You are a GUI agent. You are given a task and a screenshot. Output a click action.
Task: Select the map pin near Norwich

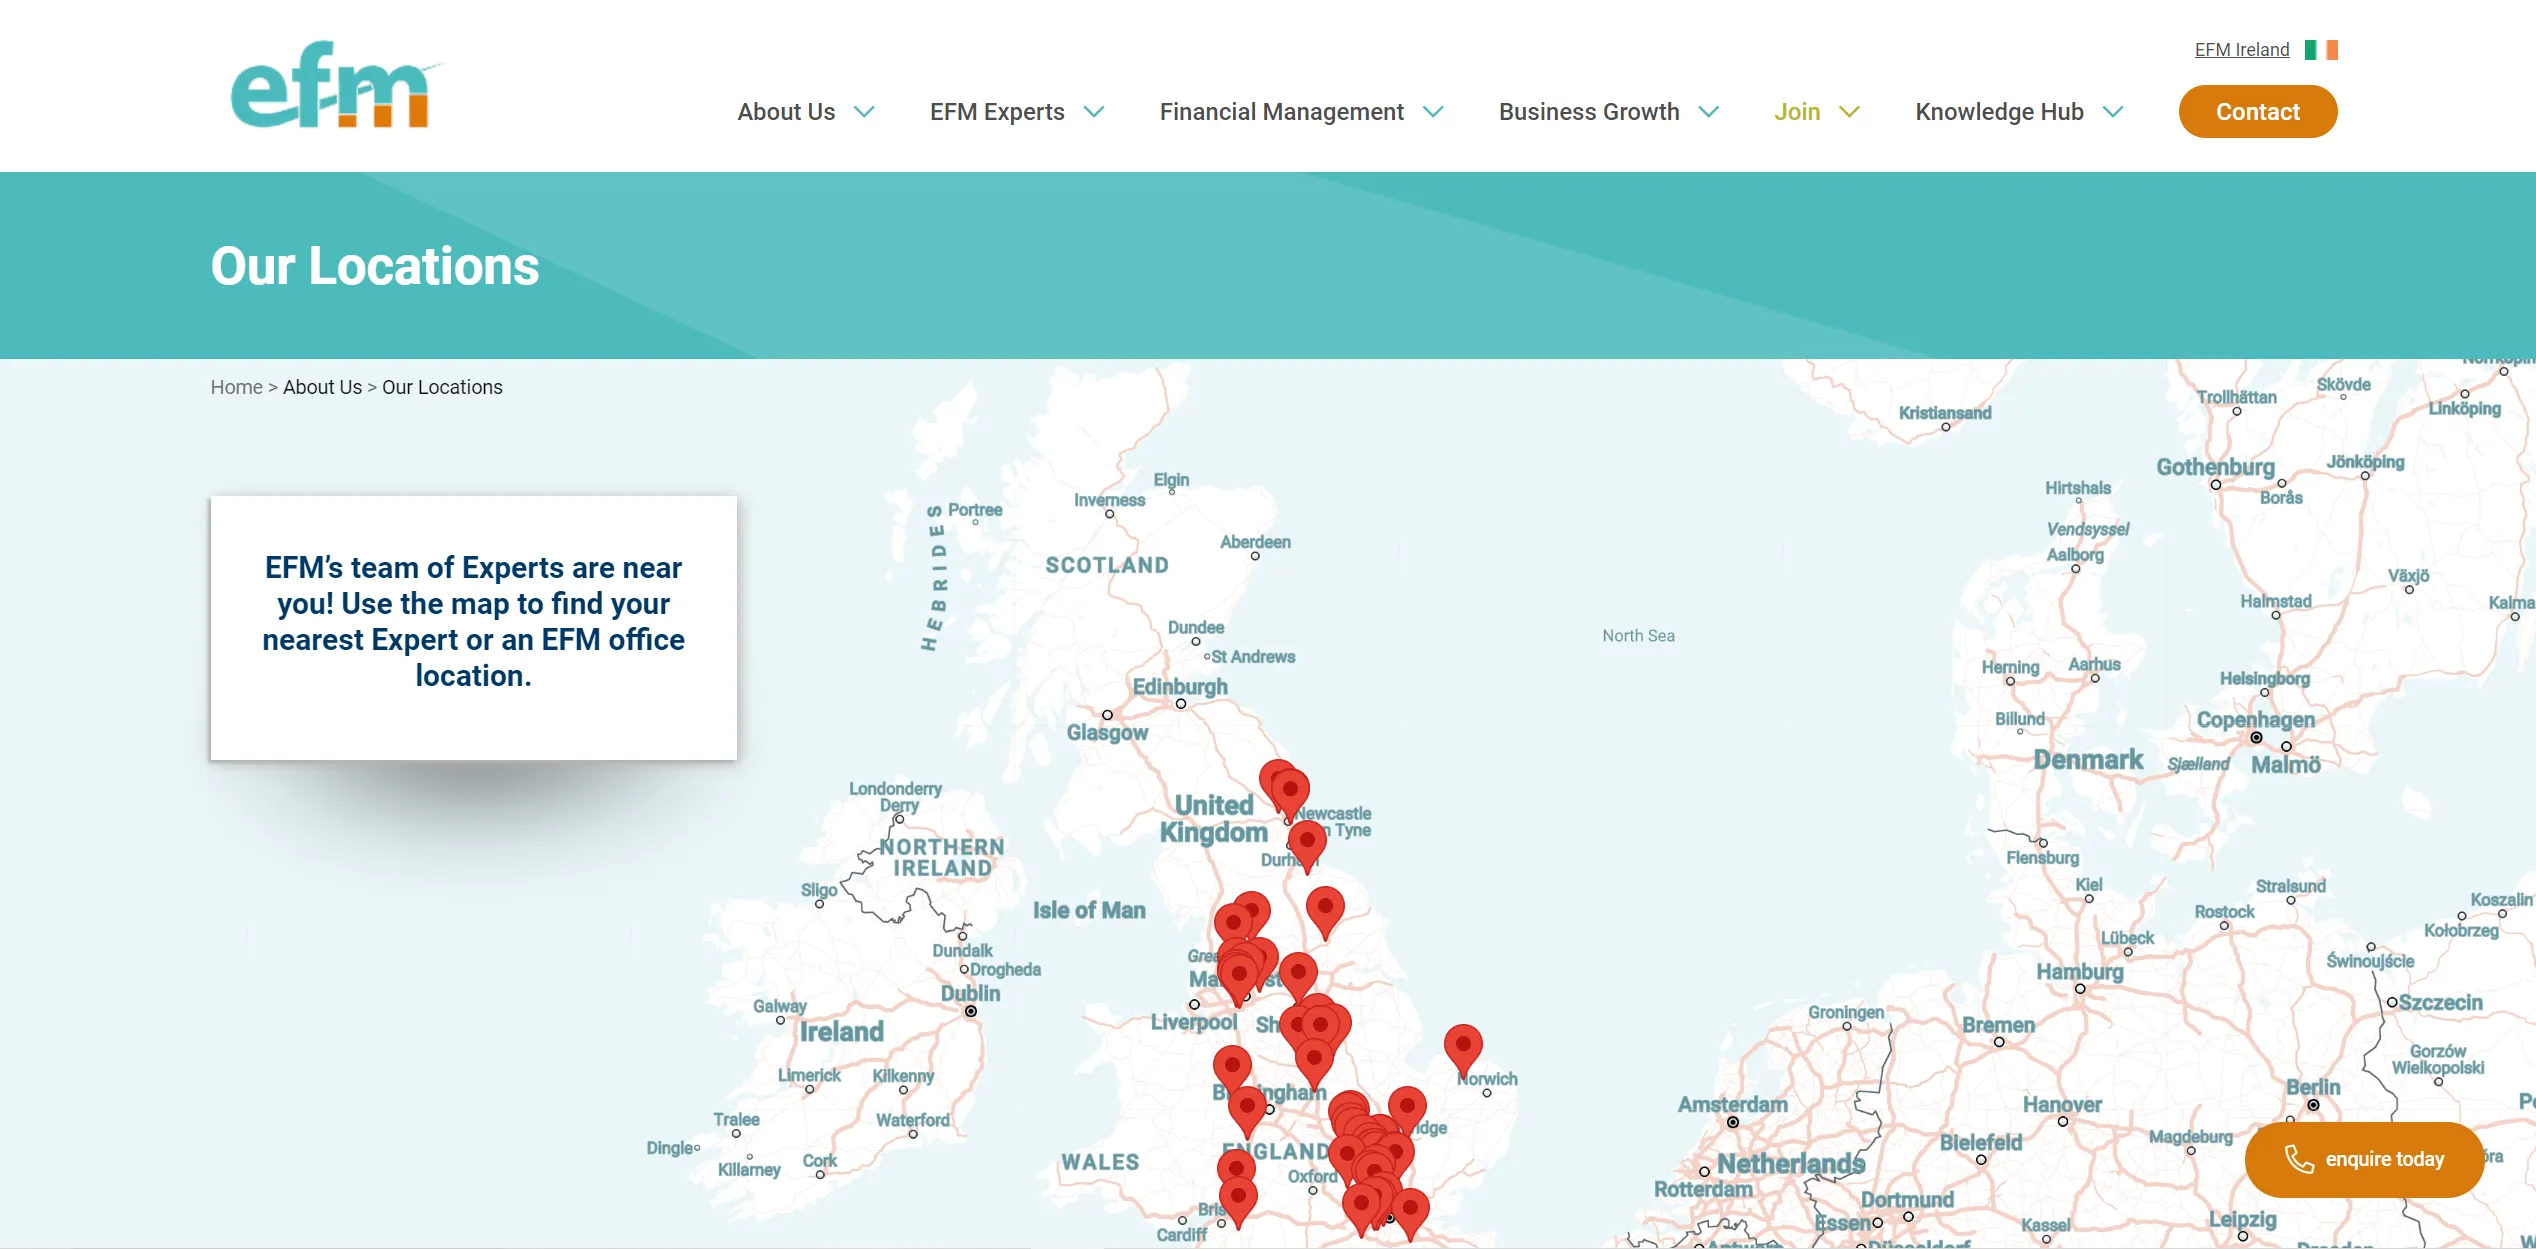click(1462, 1043)
